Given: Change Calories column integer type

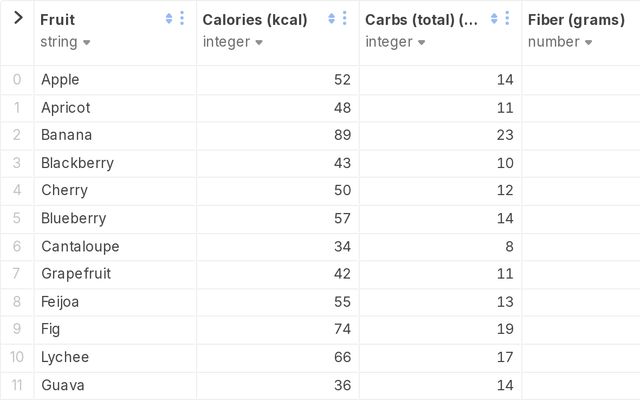Looking at the screenshot, I should tap(233, 42).
